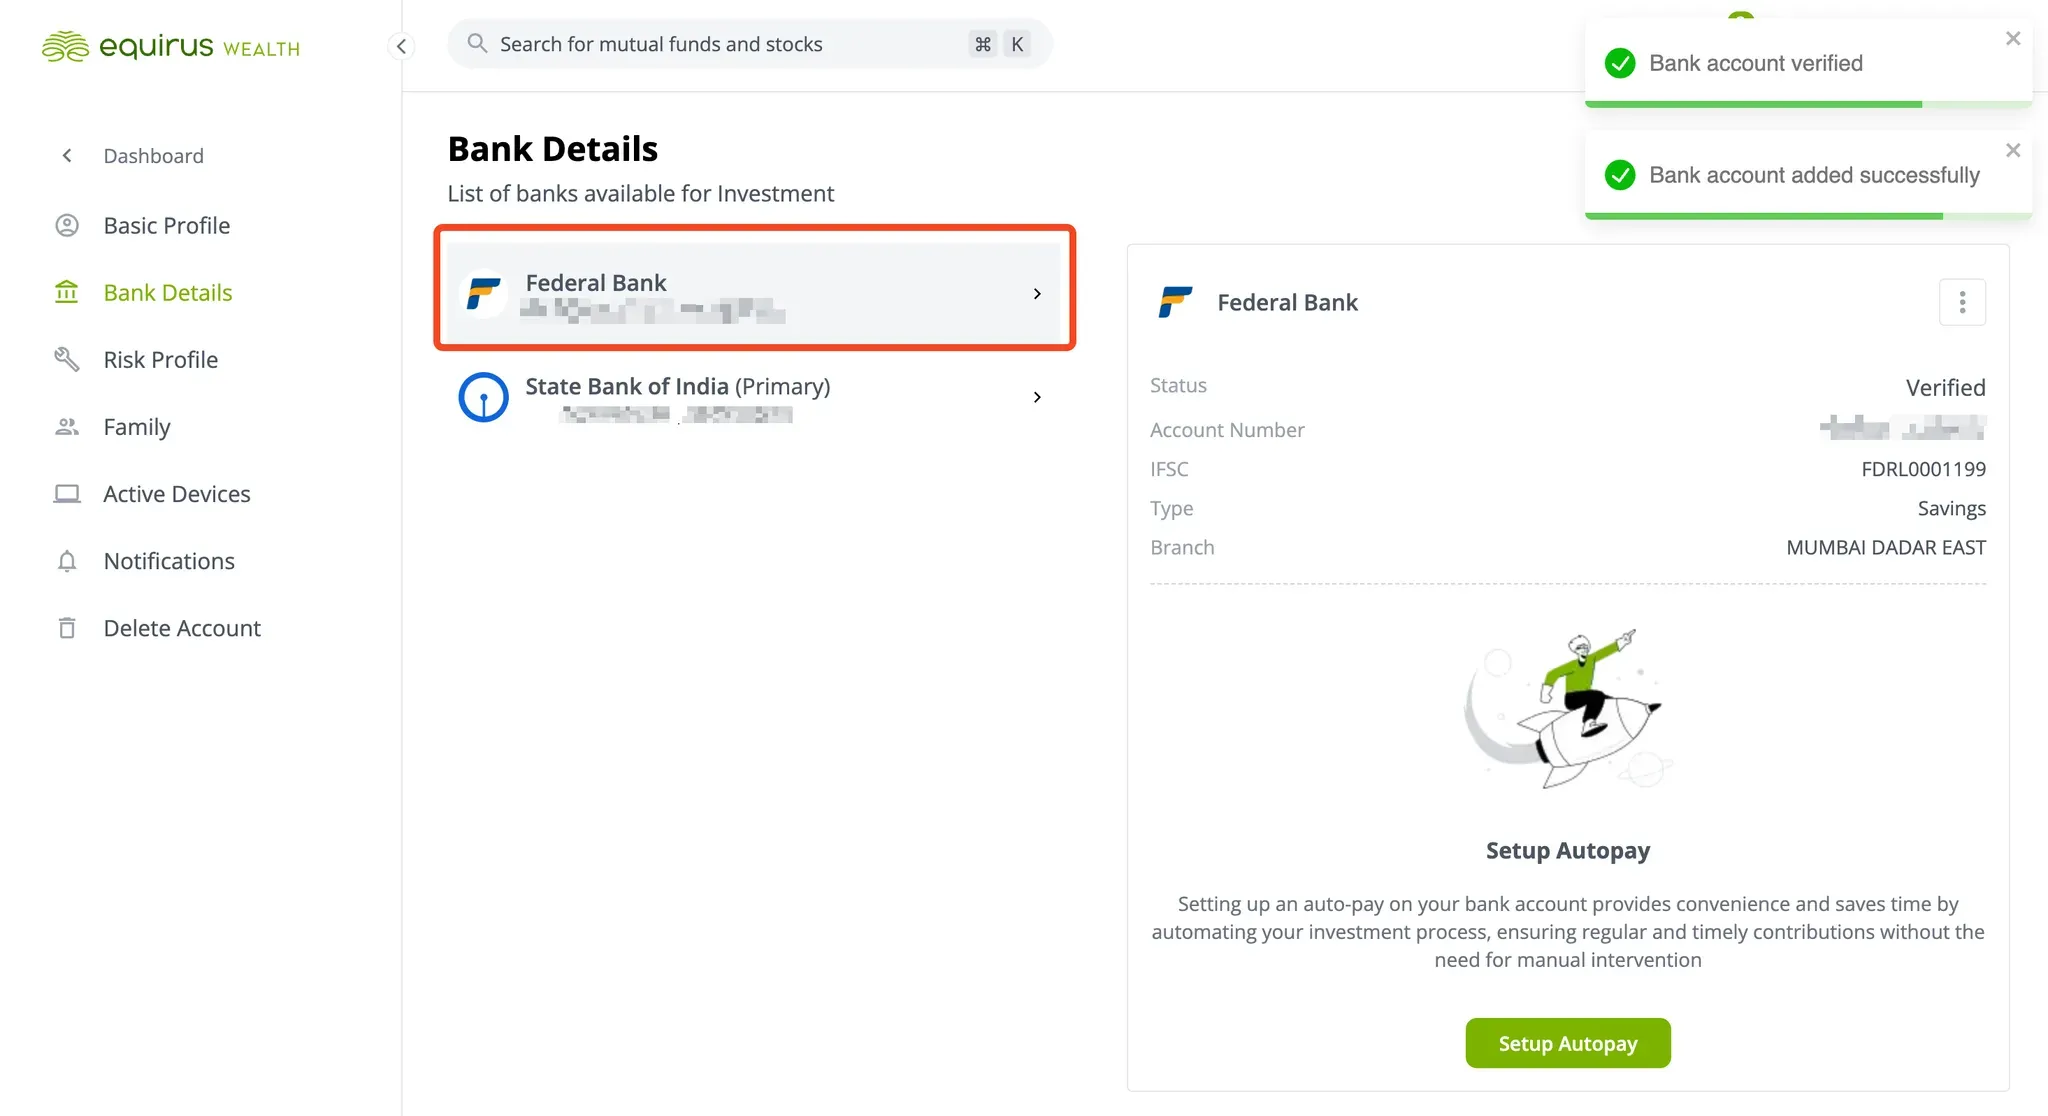Screen dimensions: 2048x1116
Task: Click the Equirus Wealth logo
Action: point(170,46)
